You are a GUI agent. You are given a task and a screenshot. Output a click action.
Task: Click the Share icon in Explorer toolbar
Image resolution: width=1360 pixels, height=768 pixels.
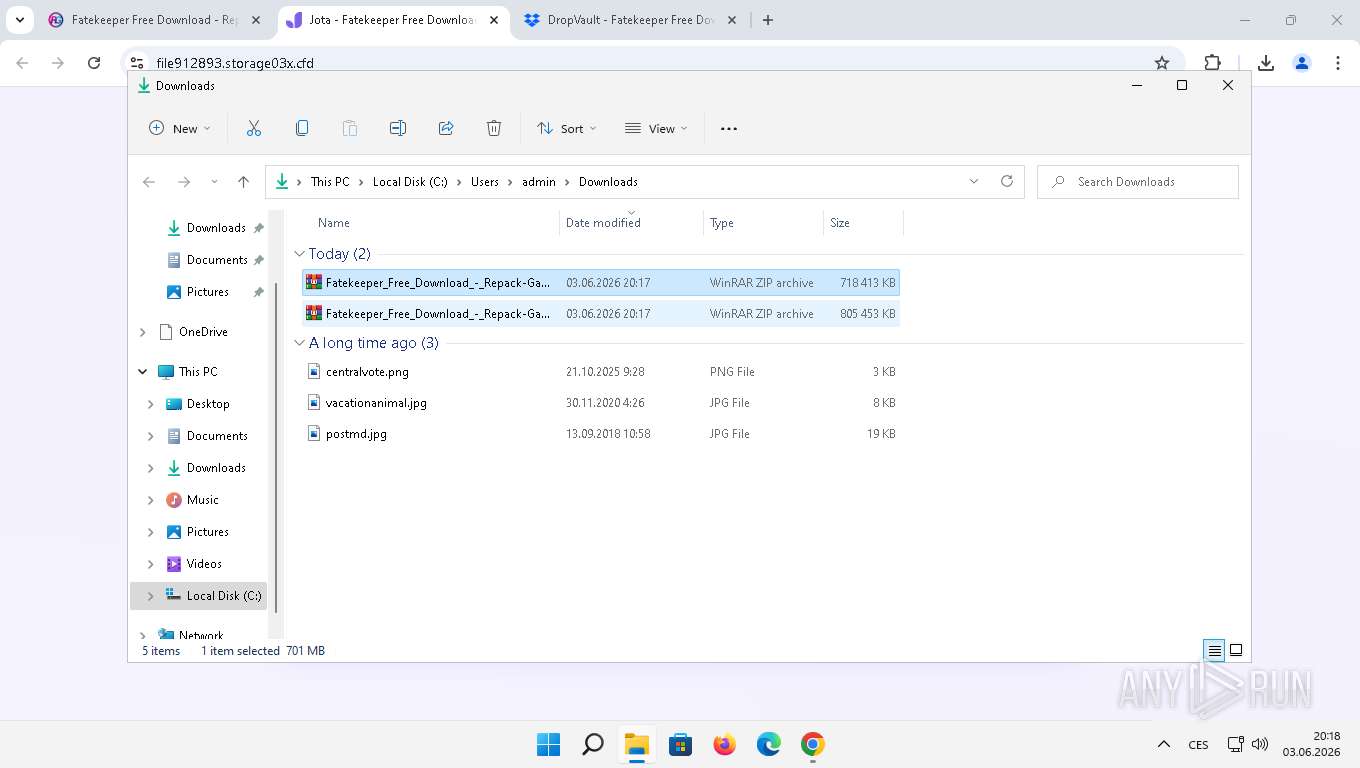pyautogui.click(x=446, y=128)
